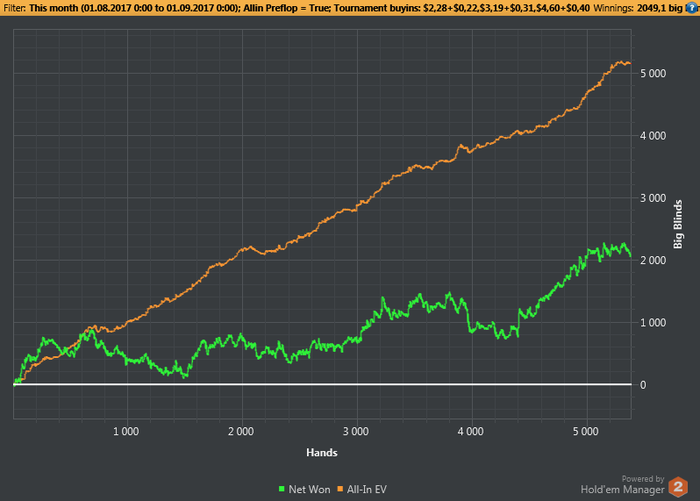Click the 4 000 hands axis label
The image size is (700, 501).
[471, 432]
